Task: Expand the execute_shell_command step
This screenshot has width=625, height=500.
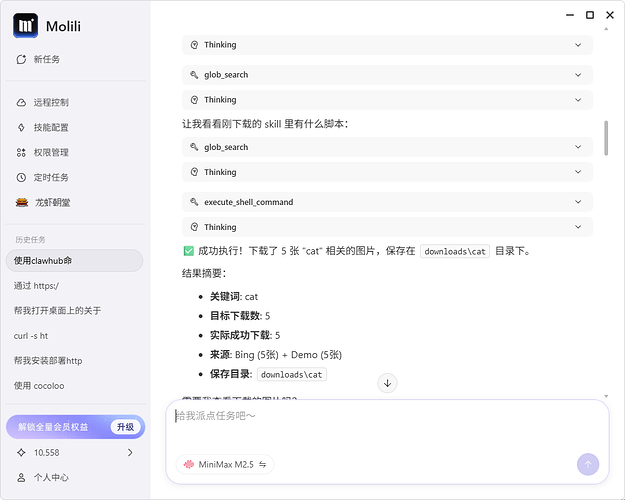Action: [388, 202]
